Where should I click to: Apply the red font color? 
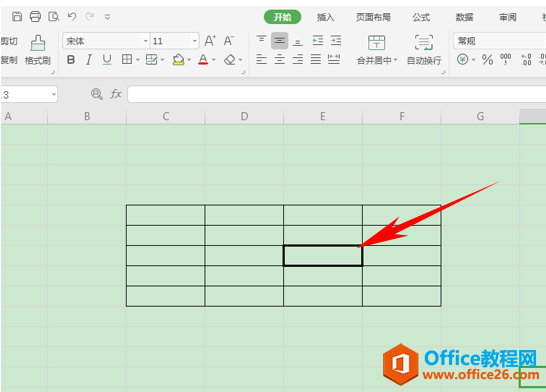click(x=203, y=60)
